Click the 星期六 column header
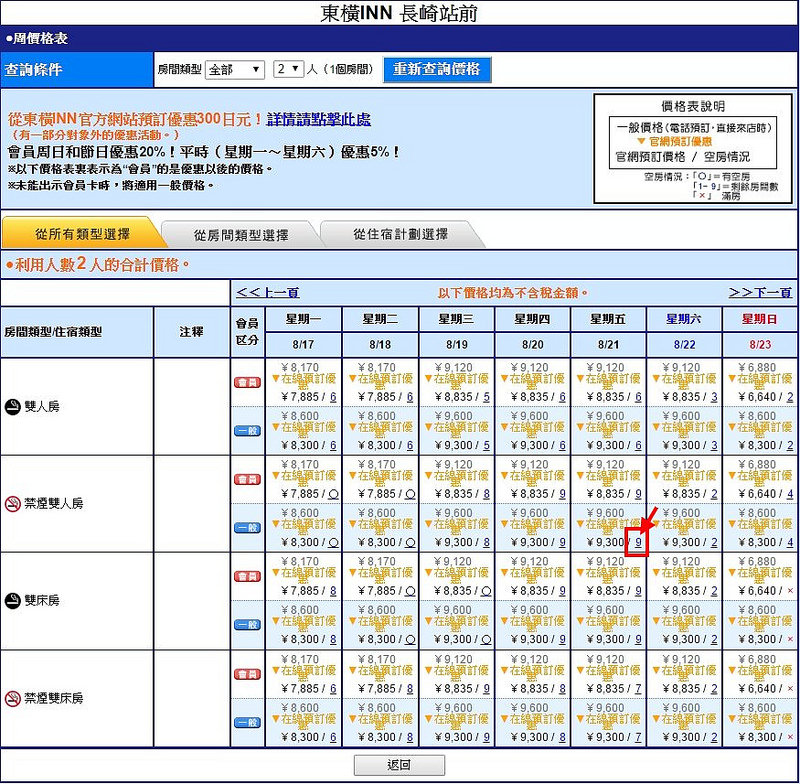 point(684,319)
